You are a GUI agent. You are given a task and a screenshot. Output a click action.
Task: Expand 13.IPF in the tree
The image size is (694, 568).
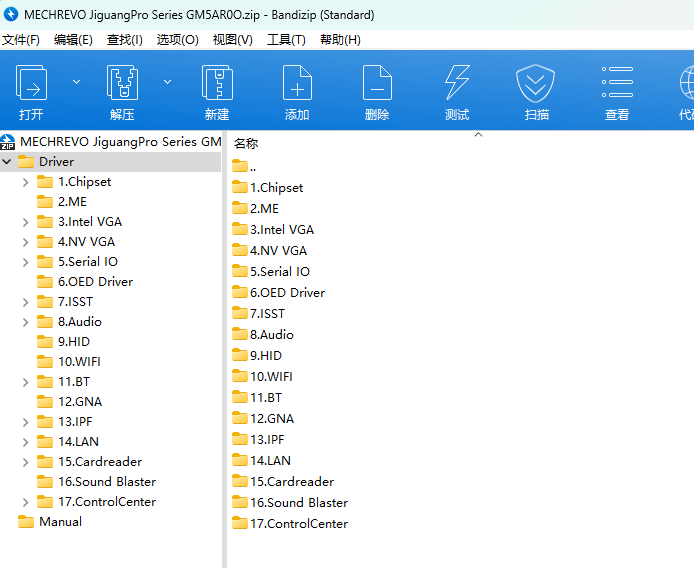(26, 422)
